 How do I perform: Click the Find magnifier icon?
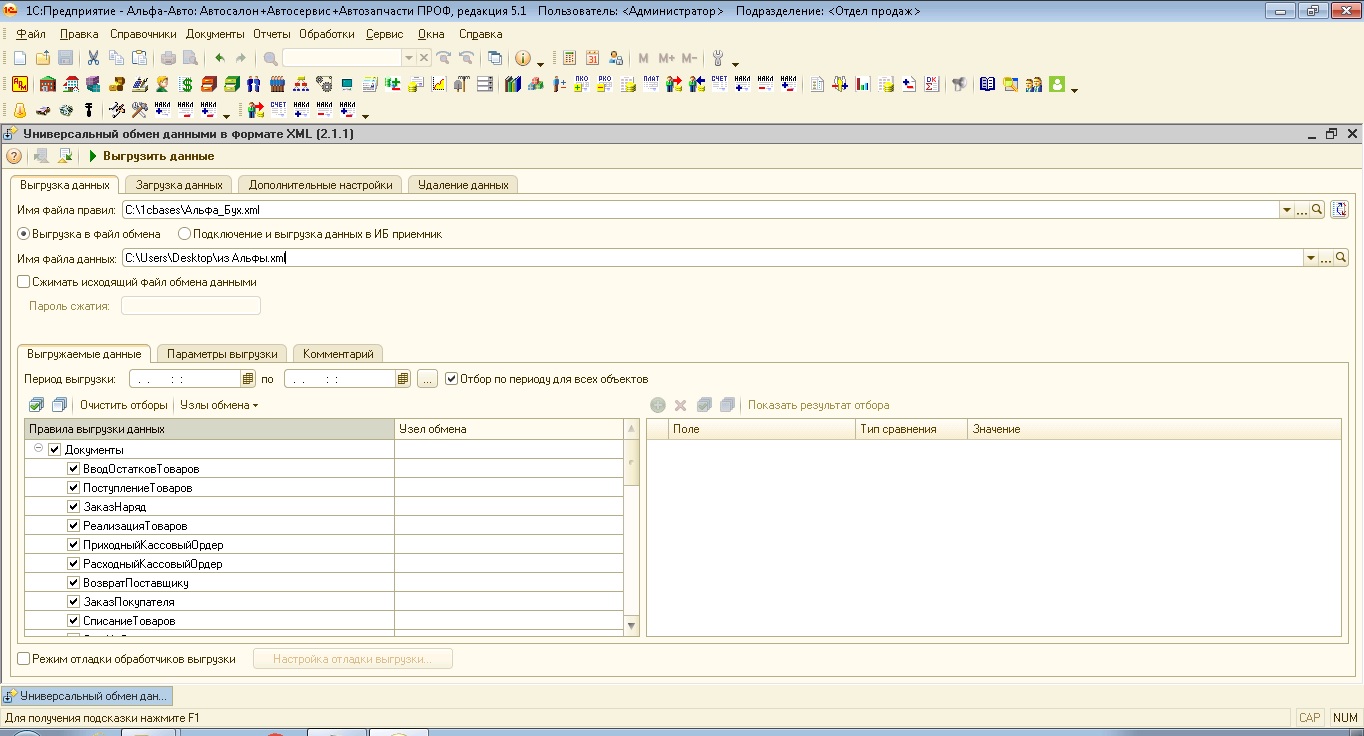(270, 58)
